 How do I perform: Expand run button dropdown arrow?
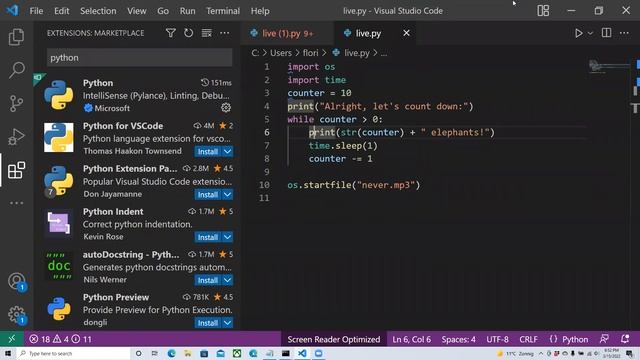(590, 33)
